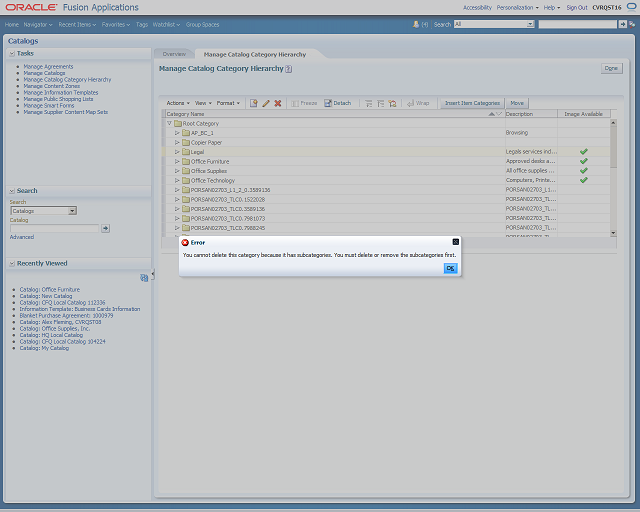Click the global search go arrow
Image resolution: width=640 pixels, height=512 pixels.
click(622, 24)
